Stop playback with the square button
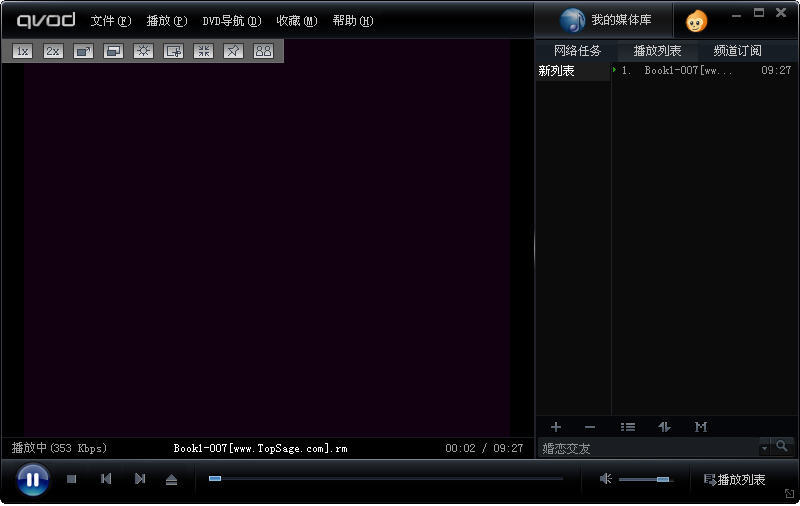 click(71, 479)
